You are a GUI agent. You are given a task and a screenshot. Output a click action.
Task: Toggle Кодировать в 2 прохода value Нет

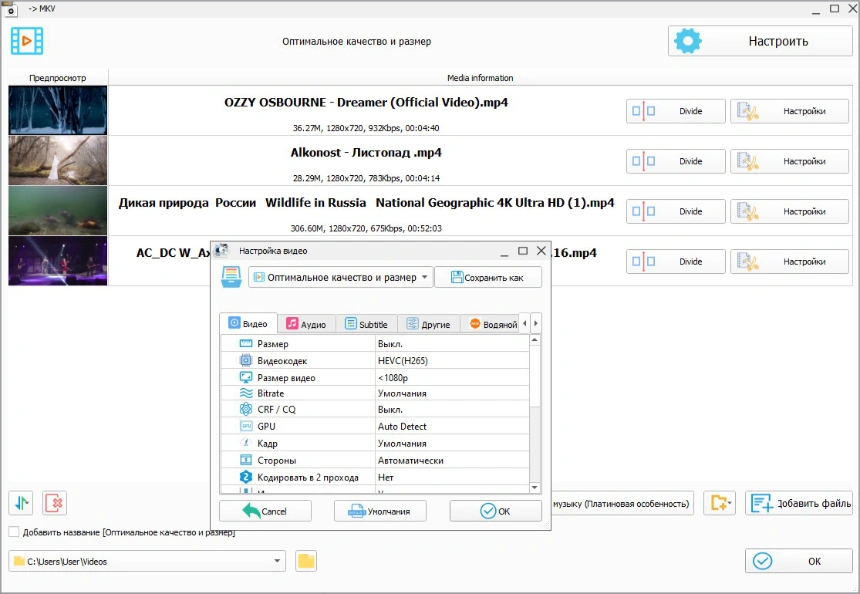point(452,477)
